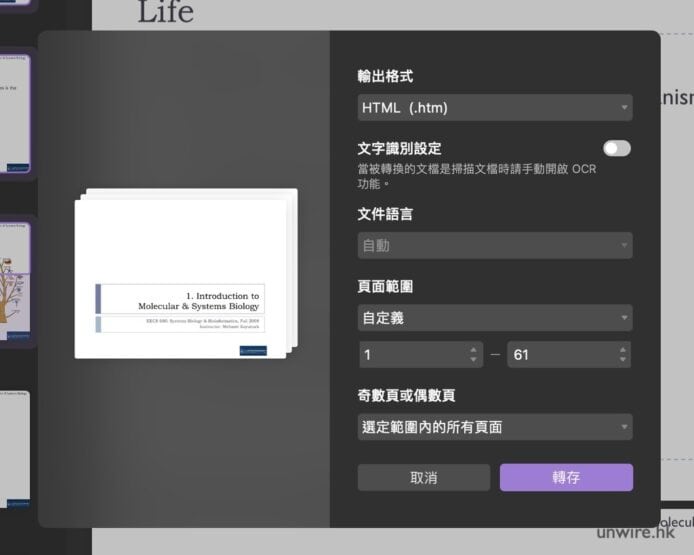Decrease the start page with its down arrow
The height and width of the screenshot is (555, 694).
click(474, 360)
